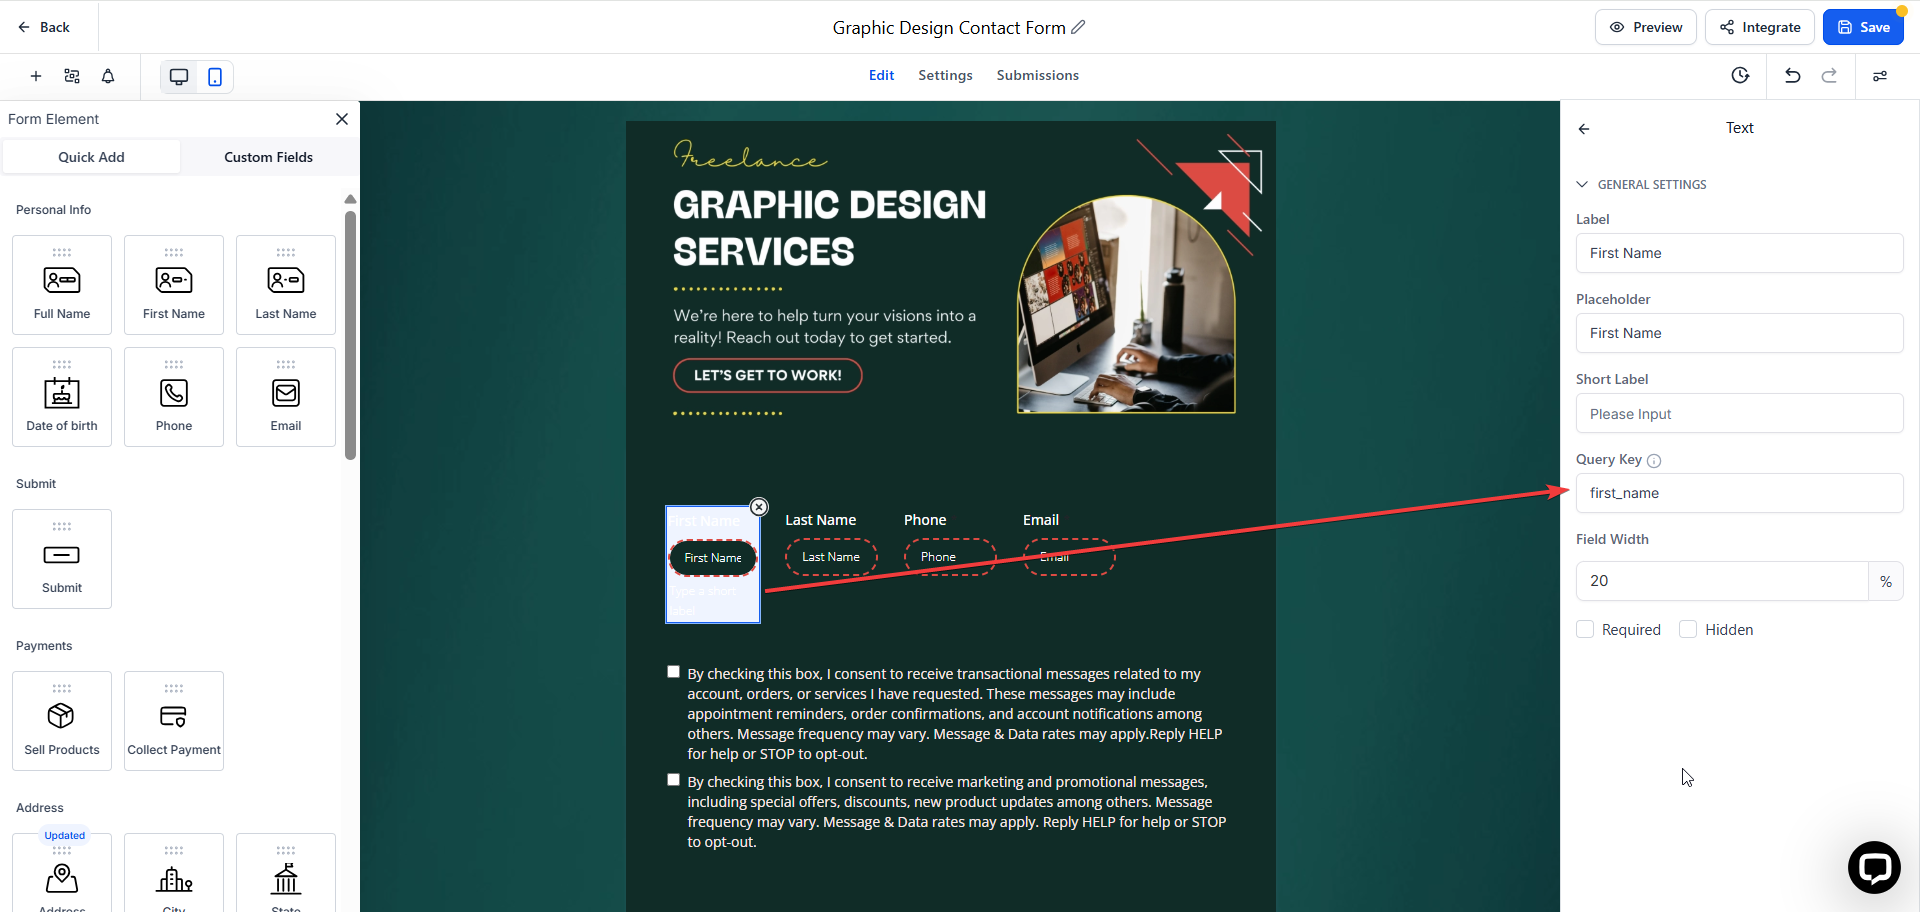Click the plus add element icon
Viewport: 1920px width, 912px height.
(x=36, y=76)
